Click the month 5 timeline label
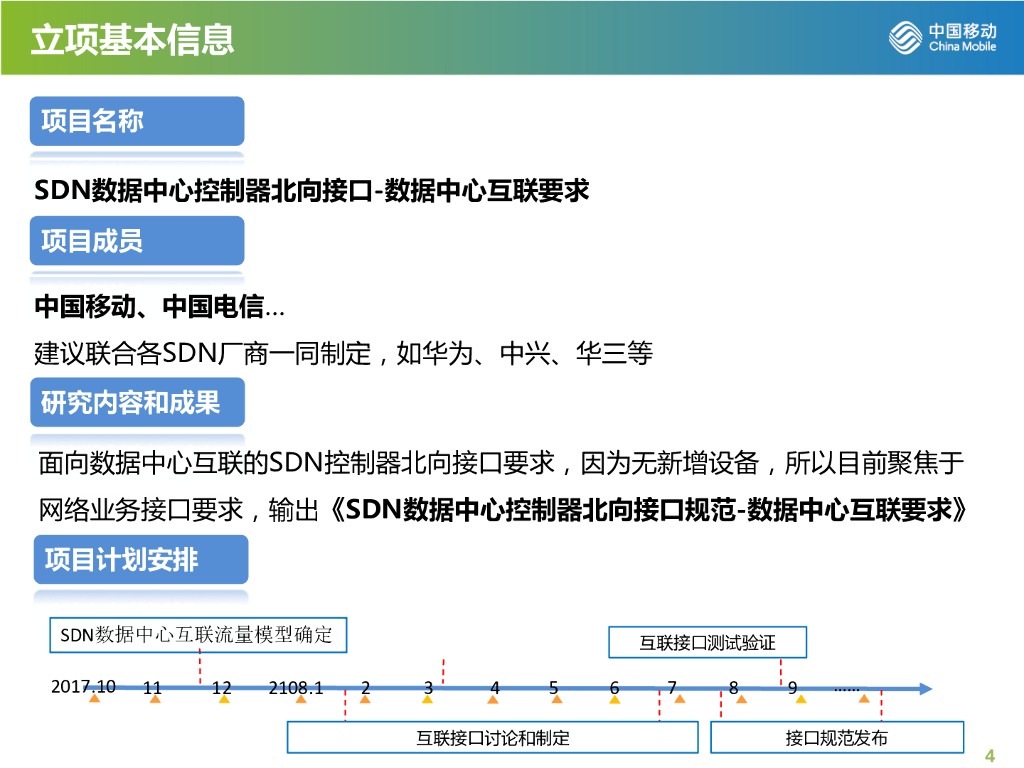This screenshot has width=1024, height=768. [554, 688]
